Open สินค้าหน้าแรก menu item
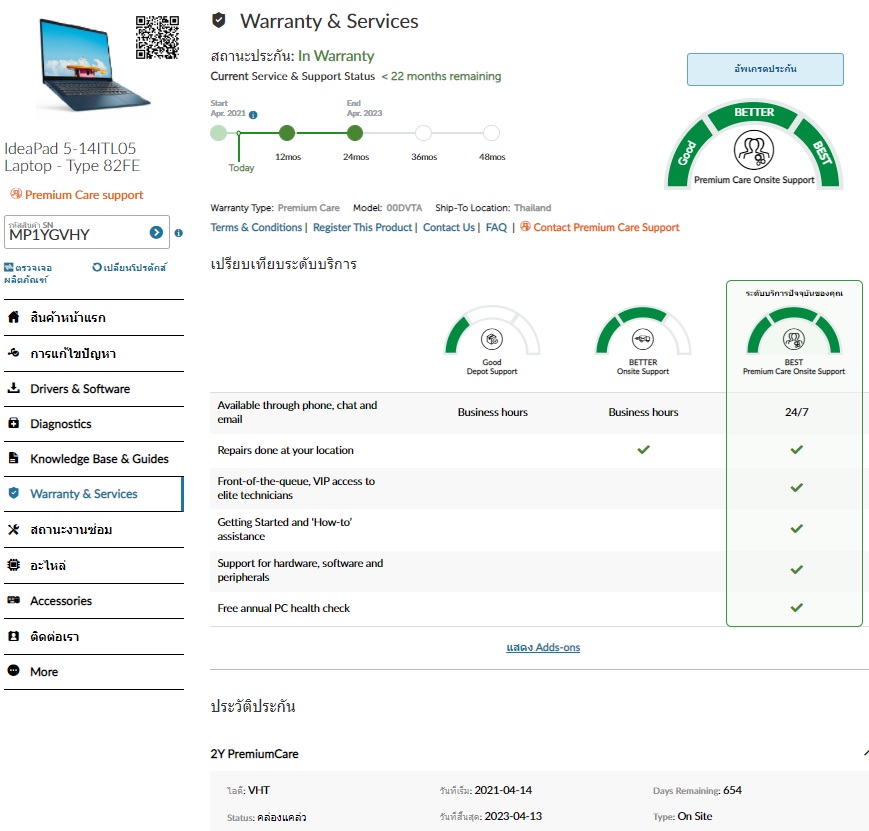This screenshot has height=831, width=869. tap(94, 318)
